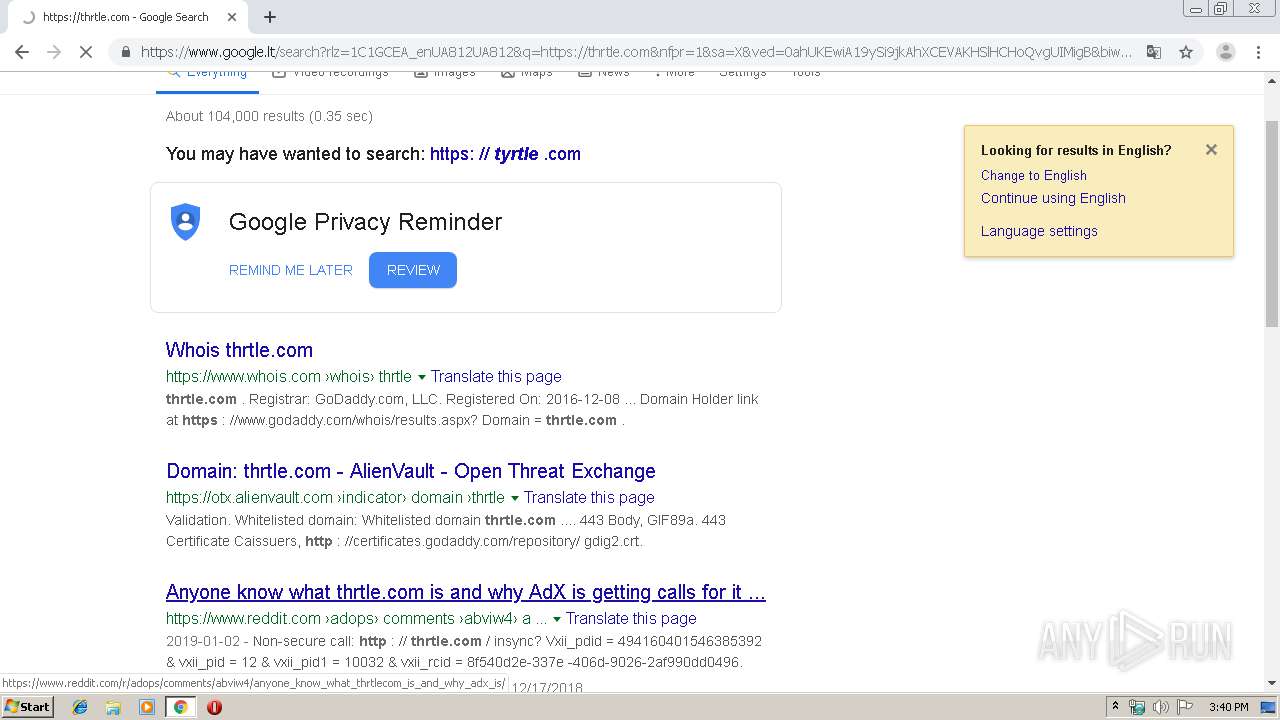Click the Google Privacy shield icon
Screen dimensions: 1280x720
185,221
